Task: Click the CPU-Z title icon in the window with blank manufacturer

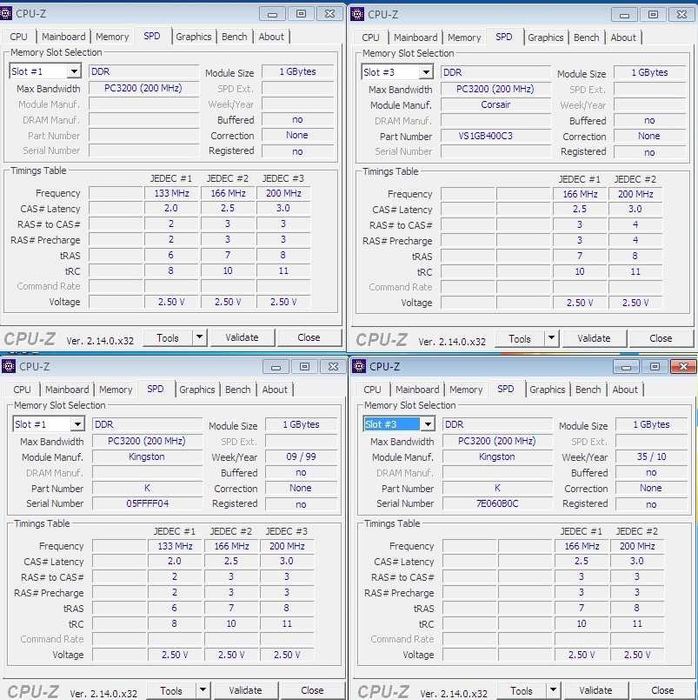Action: [5, 13]
